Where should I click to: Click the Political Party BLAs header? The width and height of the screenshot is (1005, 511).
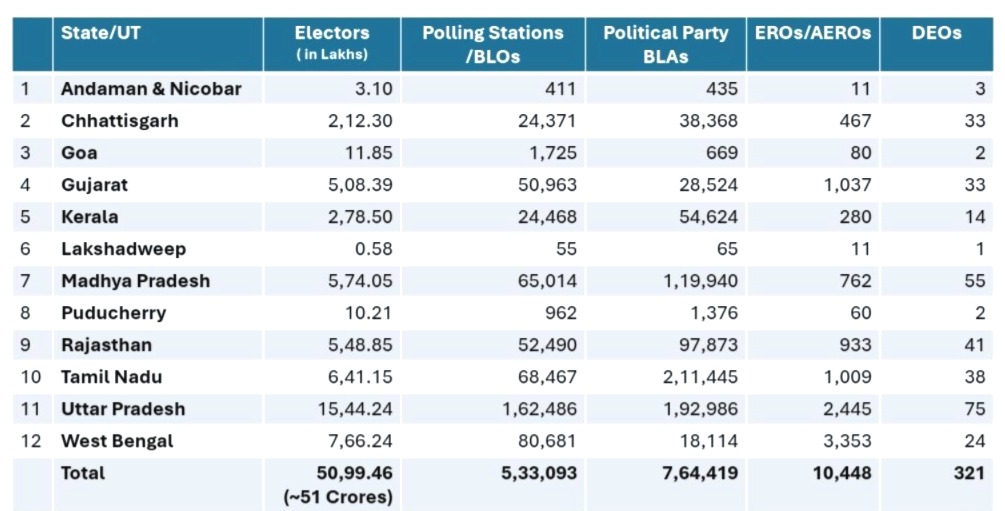(666, 45)
